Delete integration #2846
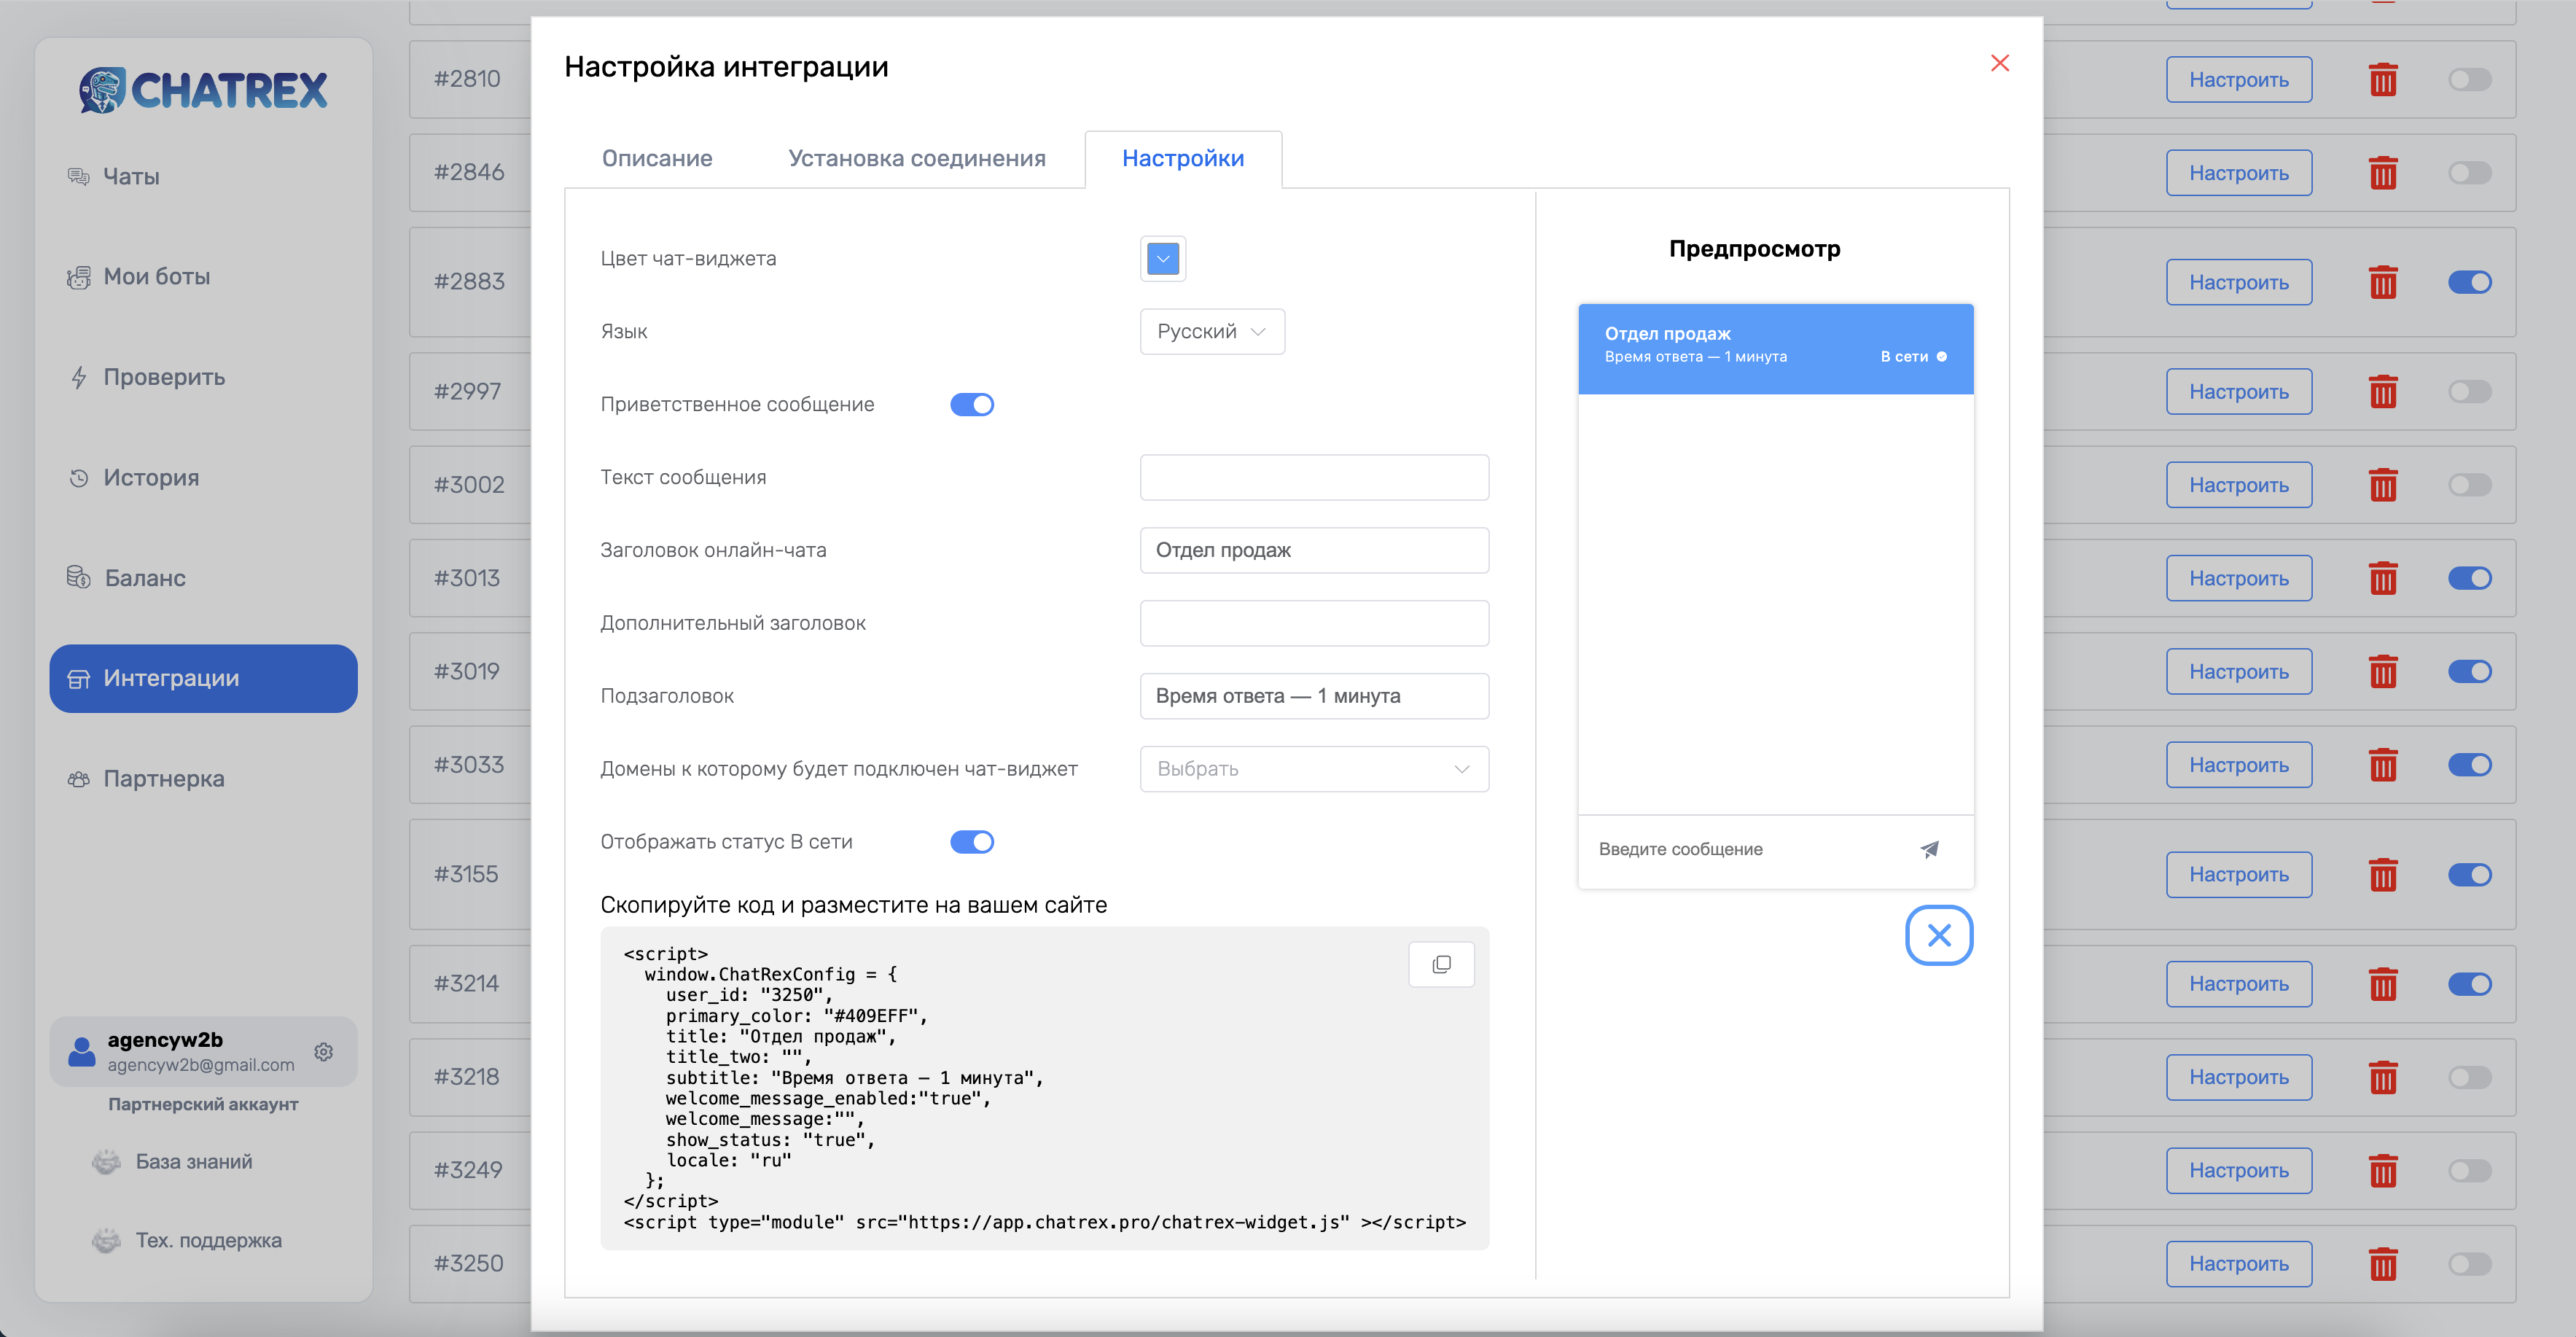The image size is (2576, 1337). pyautogui.click(x=2383, y=173)
